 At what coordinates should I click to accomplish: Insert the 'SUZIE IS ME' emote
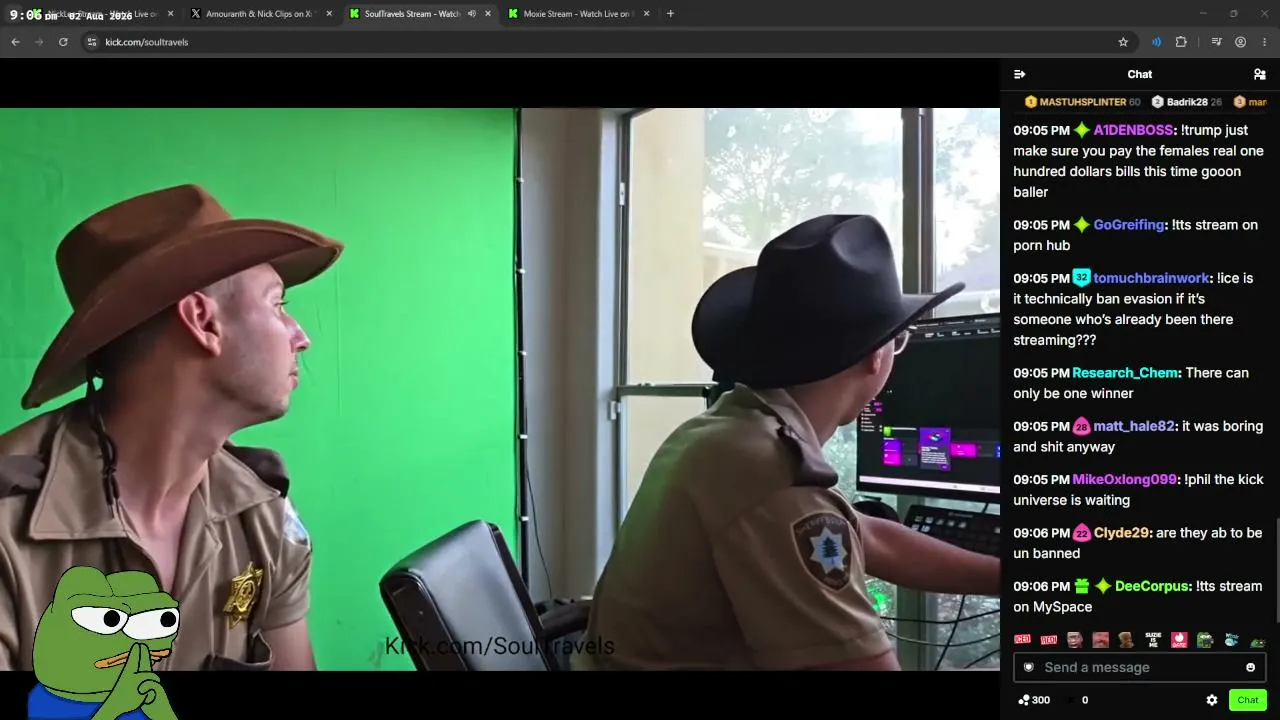coord(1153,640)
